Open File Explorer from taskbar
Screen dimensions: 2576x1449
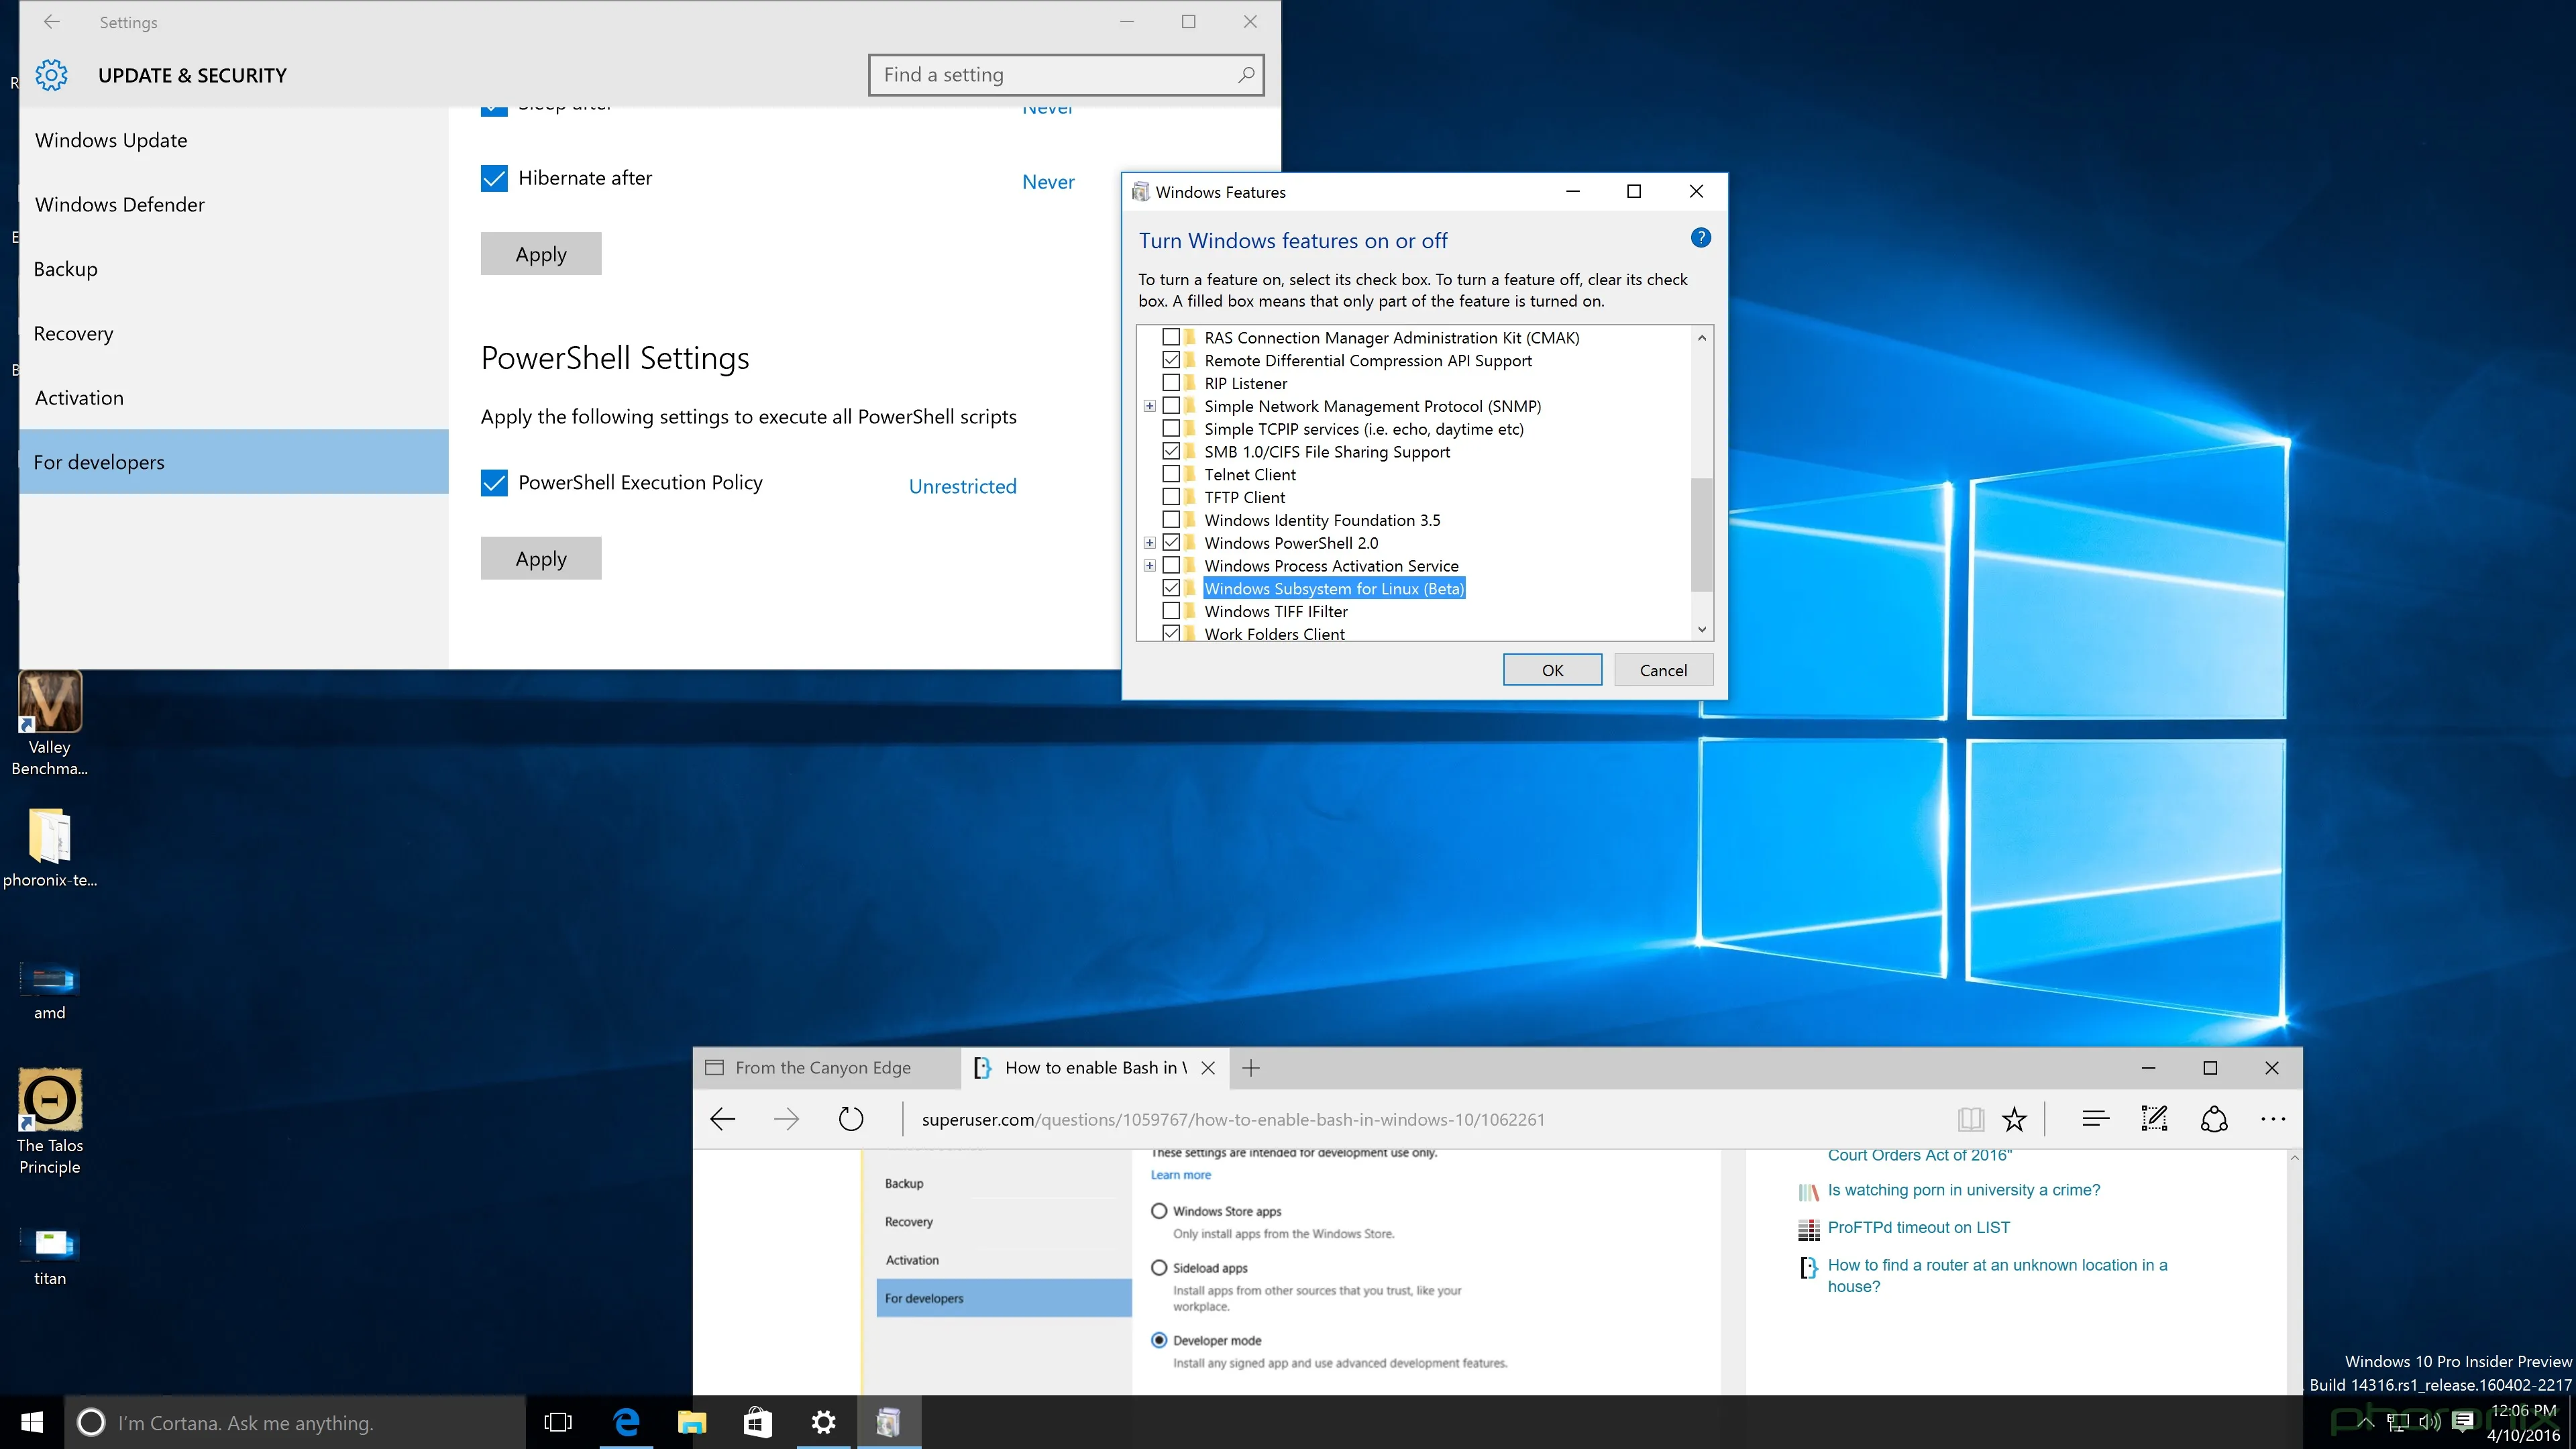(692, 1422)
